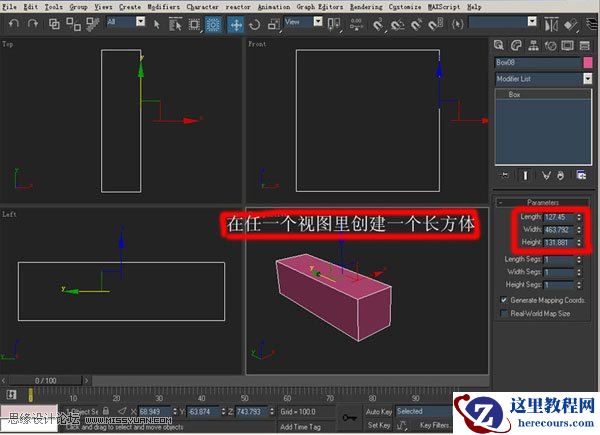
Task: Open the Rendering menu
Action: tap(366, 7)
